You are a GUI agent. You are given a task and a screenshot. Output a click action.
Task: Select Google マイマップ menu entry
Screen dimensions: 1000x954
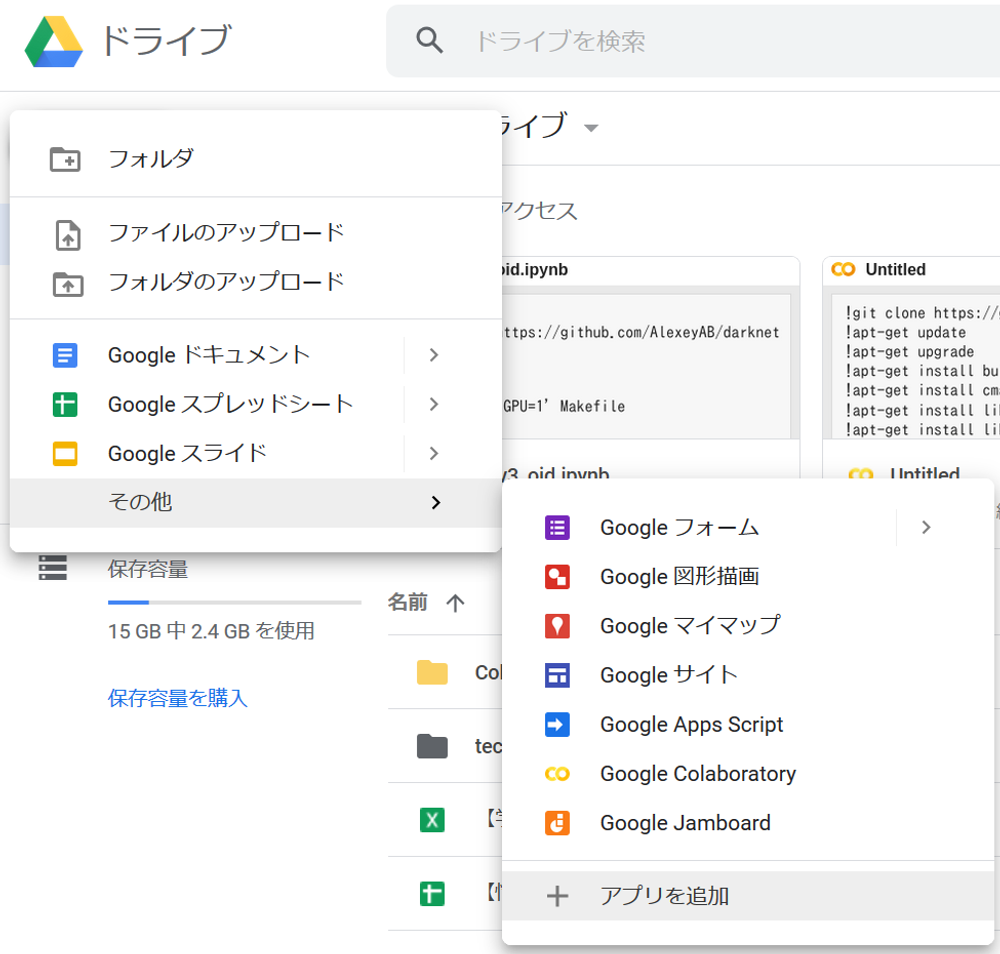748,626
